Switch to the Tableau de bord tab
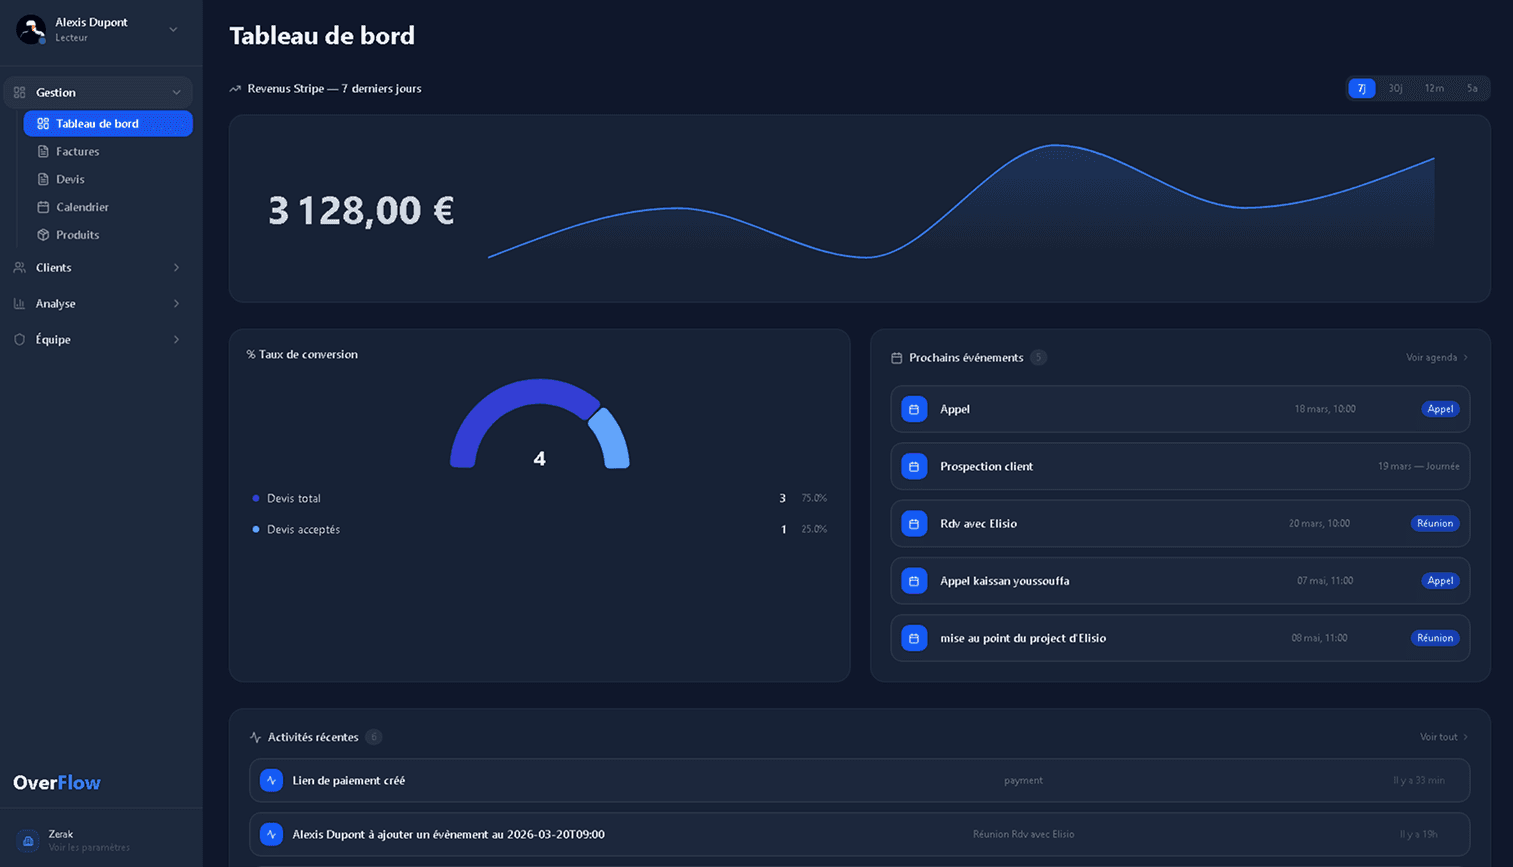Viewport: 1513px width, 867px height. pyautogui.click(x=108, y=123)
